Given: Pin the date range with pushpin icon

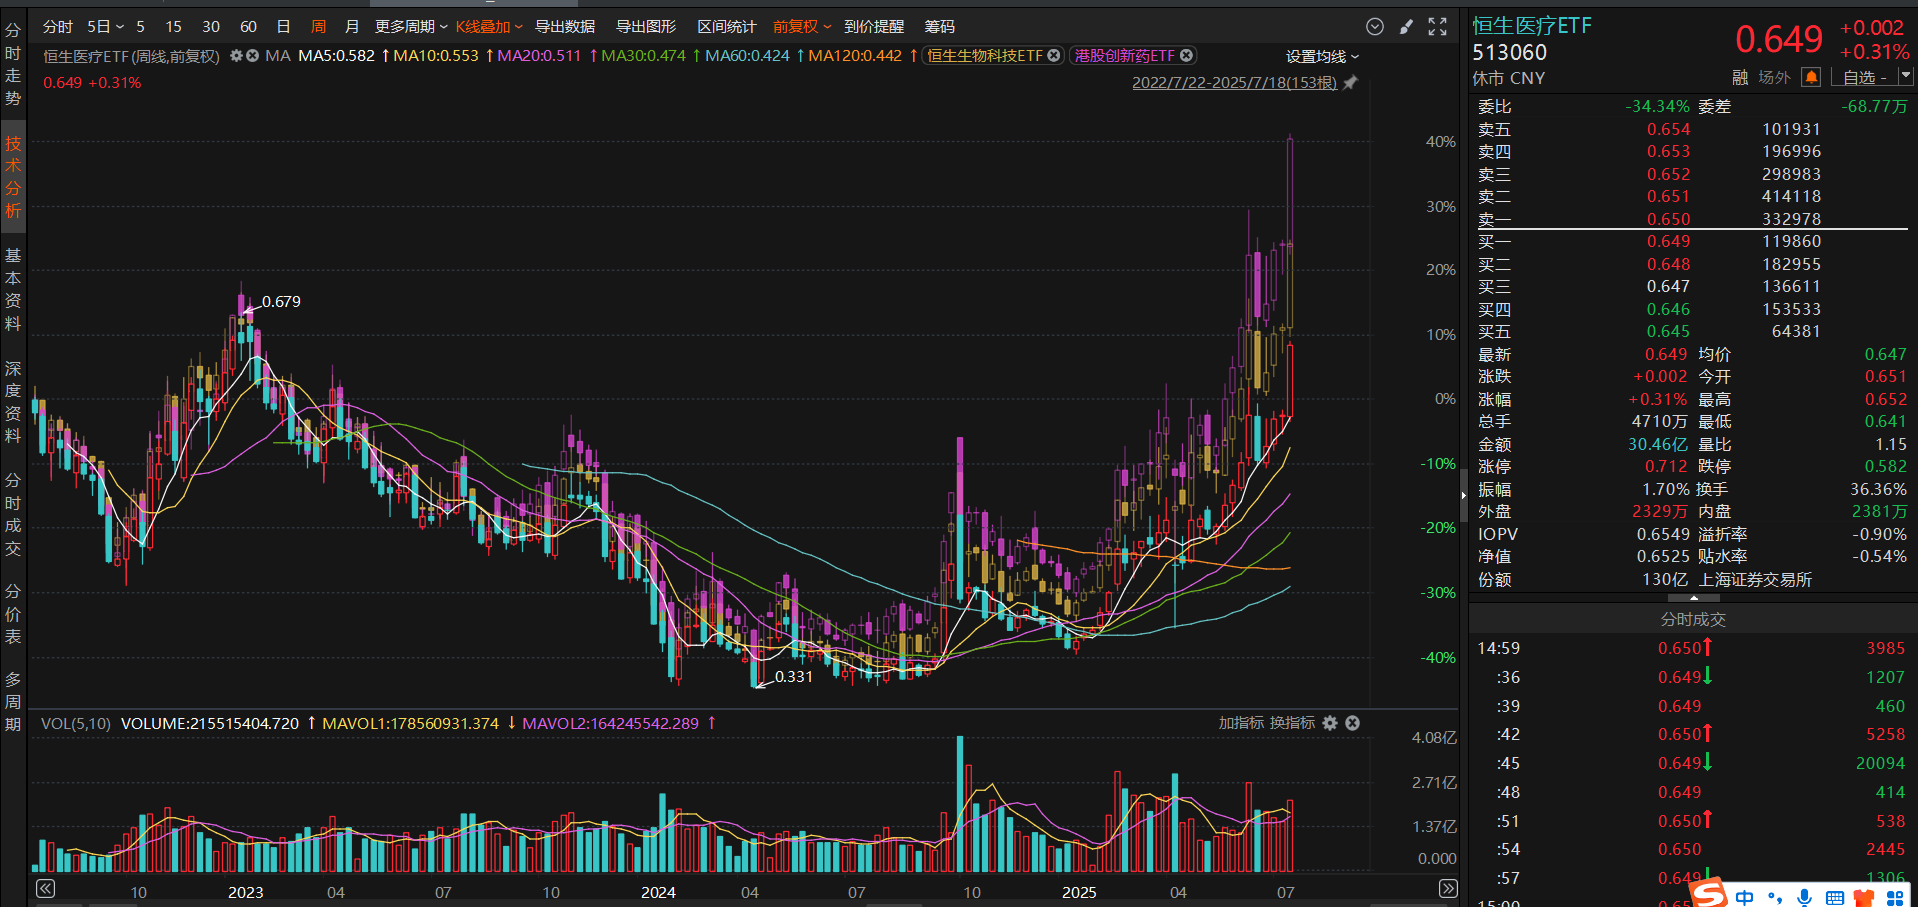Looking at the screenshot, I should pyautogui.click(x=1350, y=83).
